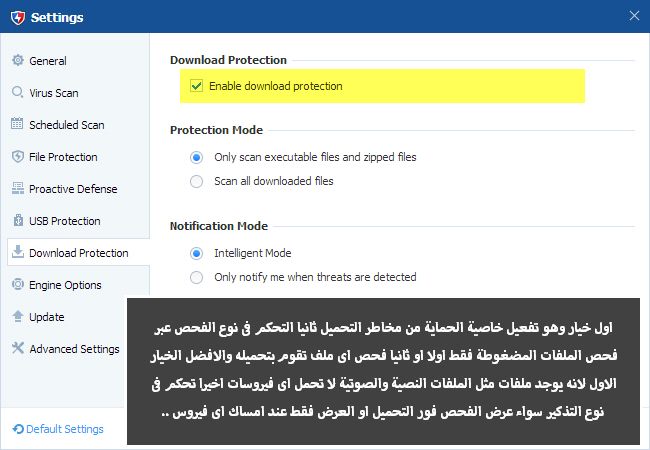Click the Virus Scan magnifier icon
Viewport: 650px width, 450px height.
(x=18, y=93)
